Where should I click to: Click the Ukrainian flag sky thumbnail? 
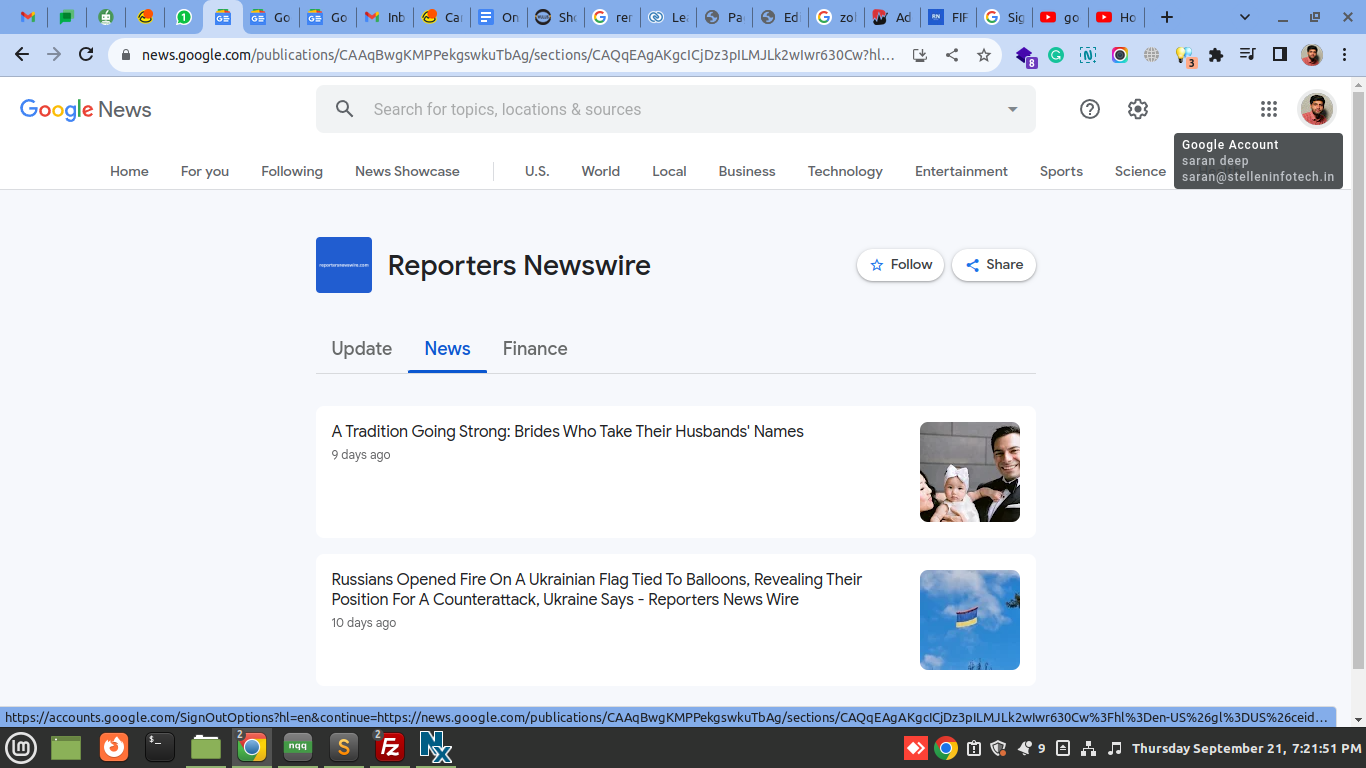(970, 620)
